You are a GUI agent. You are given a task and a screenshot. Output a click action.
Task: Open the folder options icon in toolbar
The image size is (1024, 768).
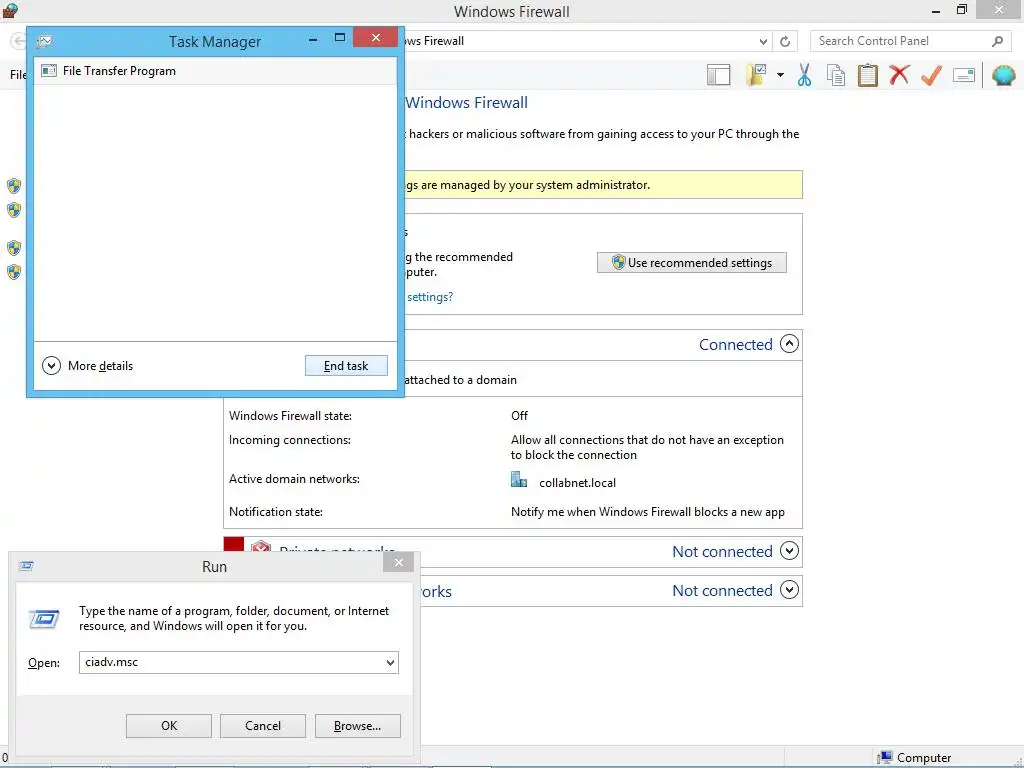(x=756, y=75)
